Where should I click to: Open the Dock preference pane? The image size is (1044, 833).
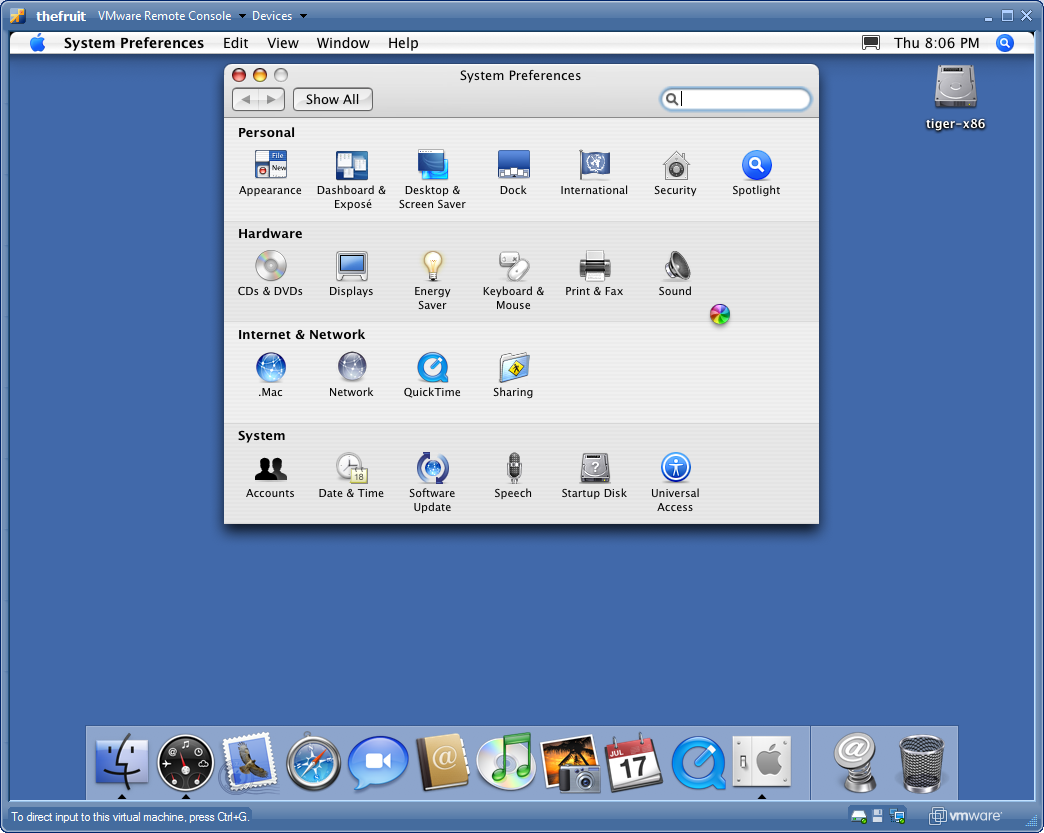point(513,172)
